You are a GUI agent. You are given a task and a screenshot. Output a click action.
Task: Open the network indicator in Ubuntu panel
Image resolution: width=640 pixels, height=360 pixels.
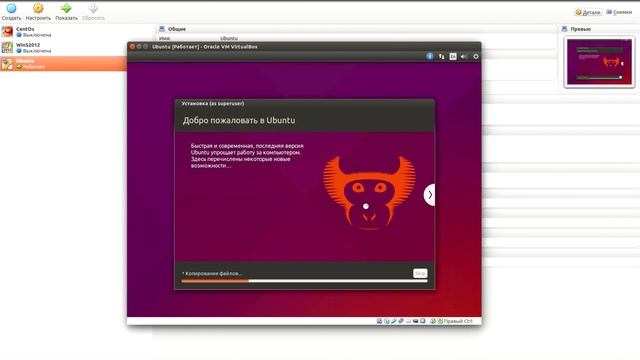[x=441, y=56]
